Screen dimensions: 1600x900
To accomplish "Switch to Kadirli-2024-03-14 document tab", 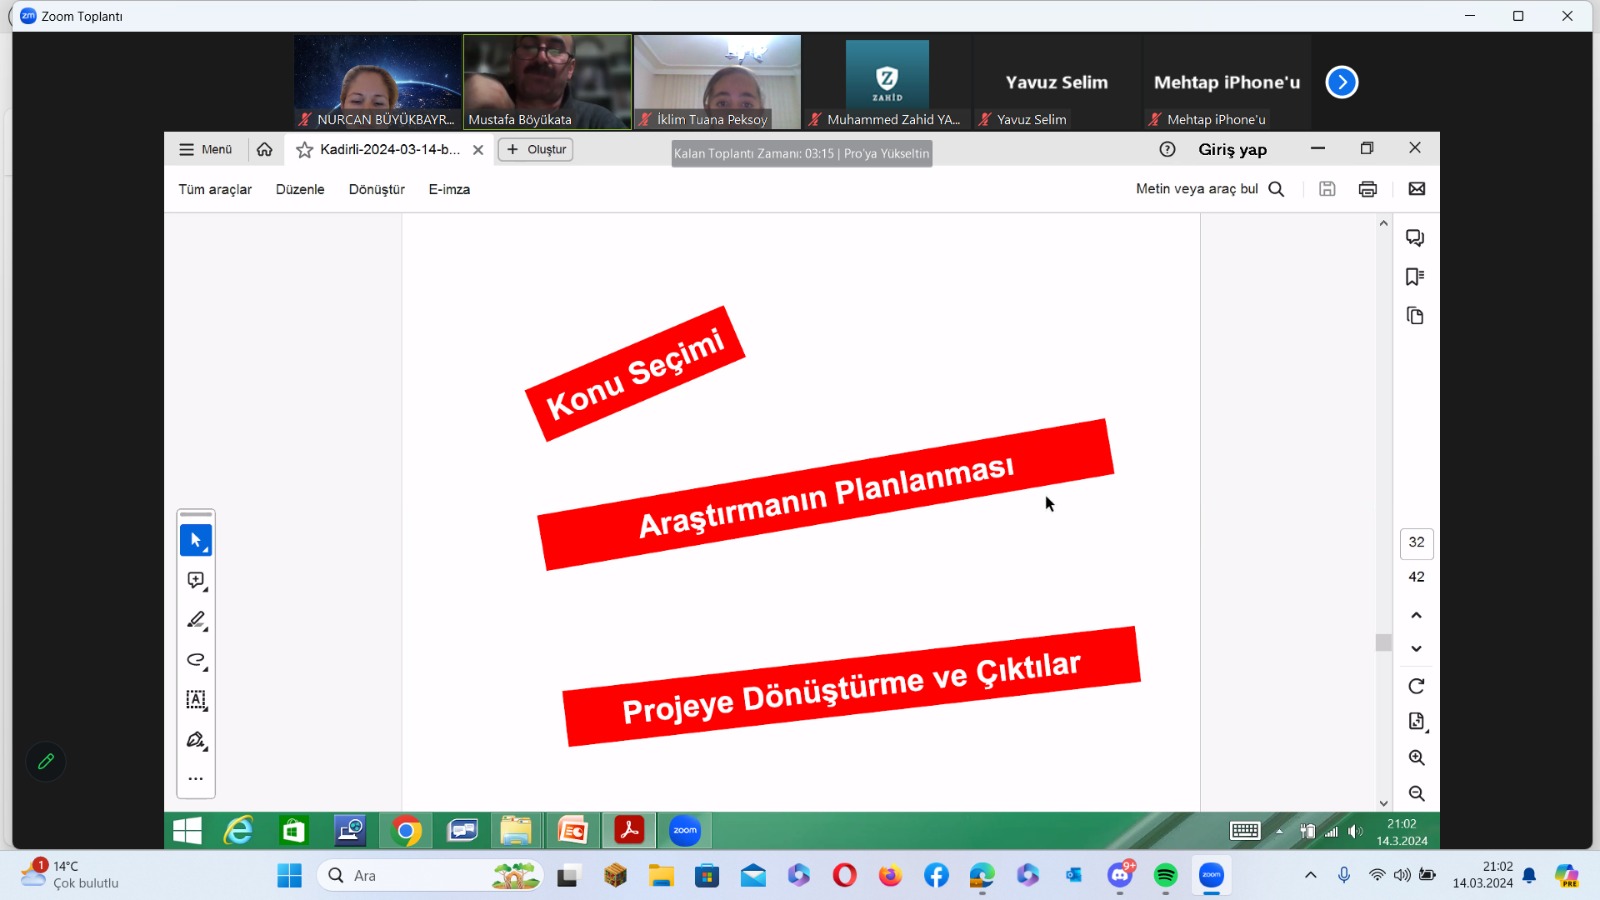I will [x=389, y=150].
